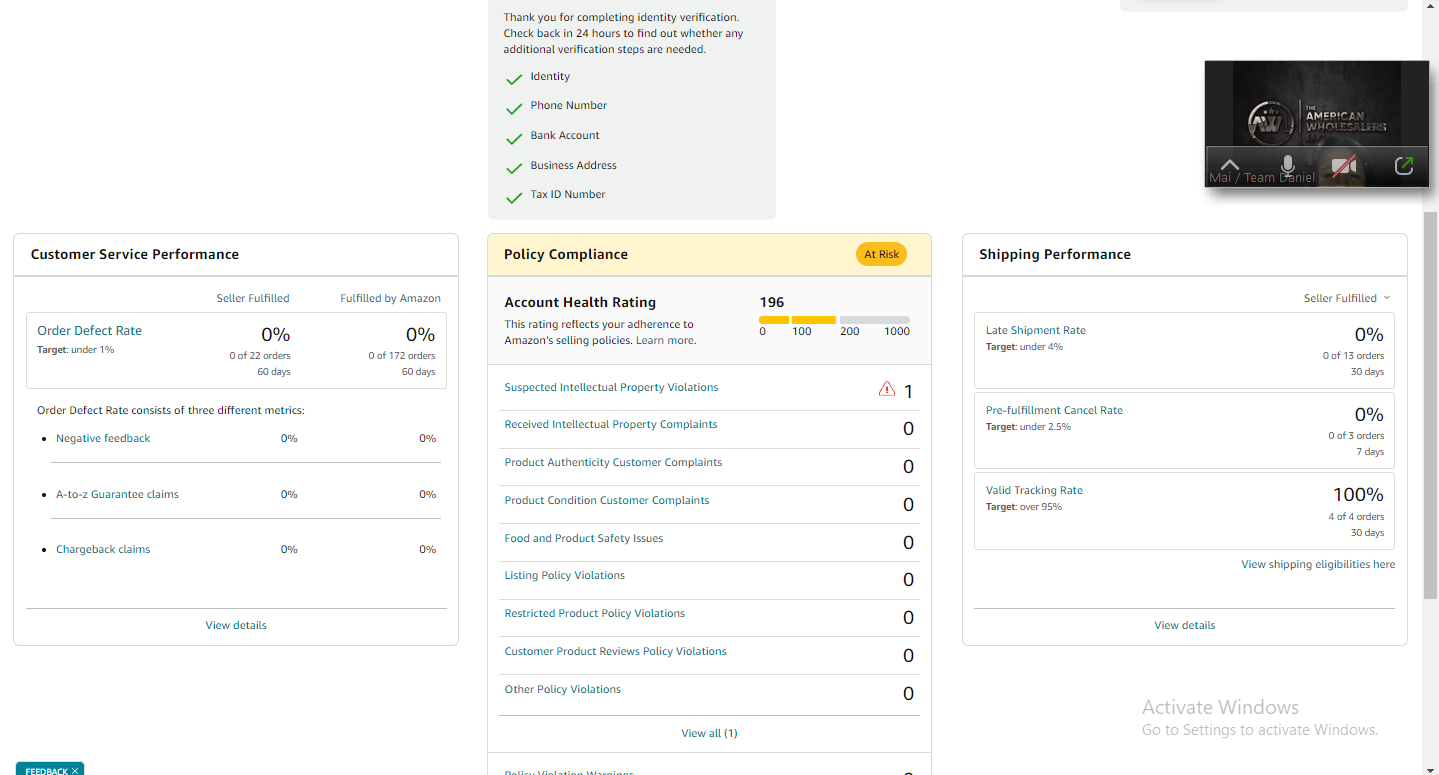
Task: Click the account health score value 196
Action: click(x=772, y=302)
